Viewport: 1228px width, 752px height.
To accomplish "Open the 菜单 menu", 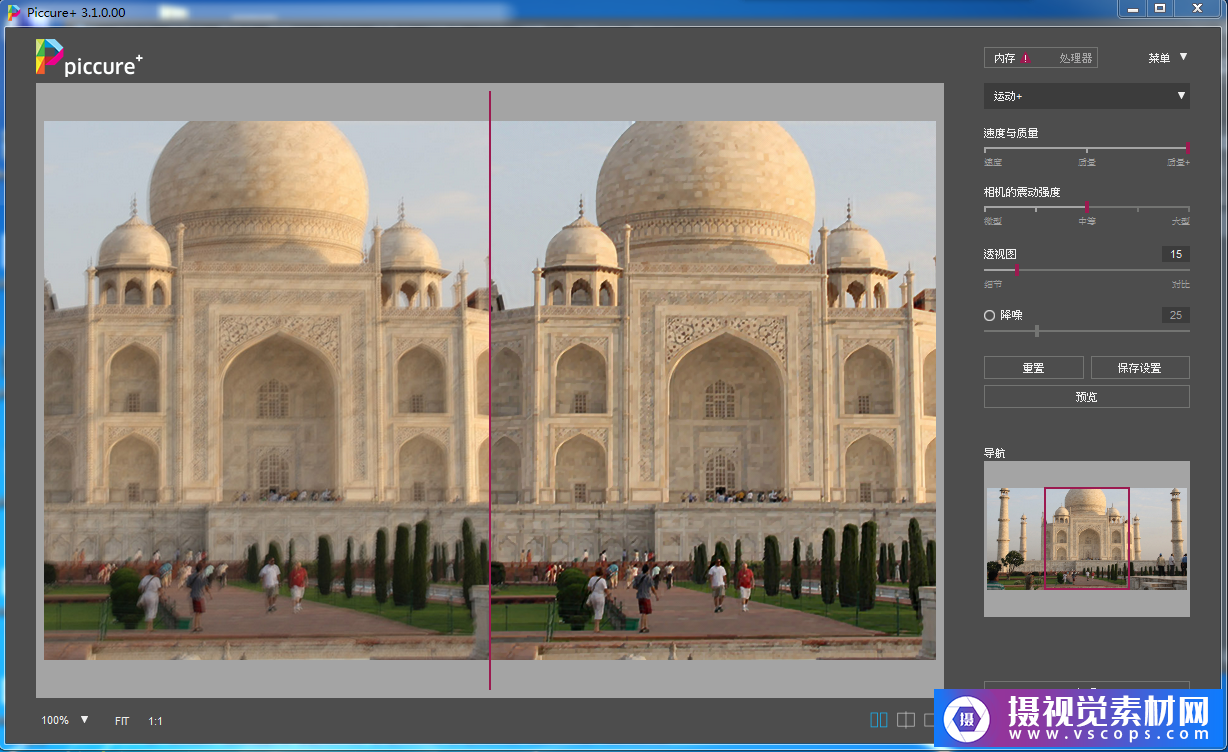I will click(x=1159, y=59).
